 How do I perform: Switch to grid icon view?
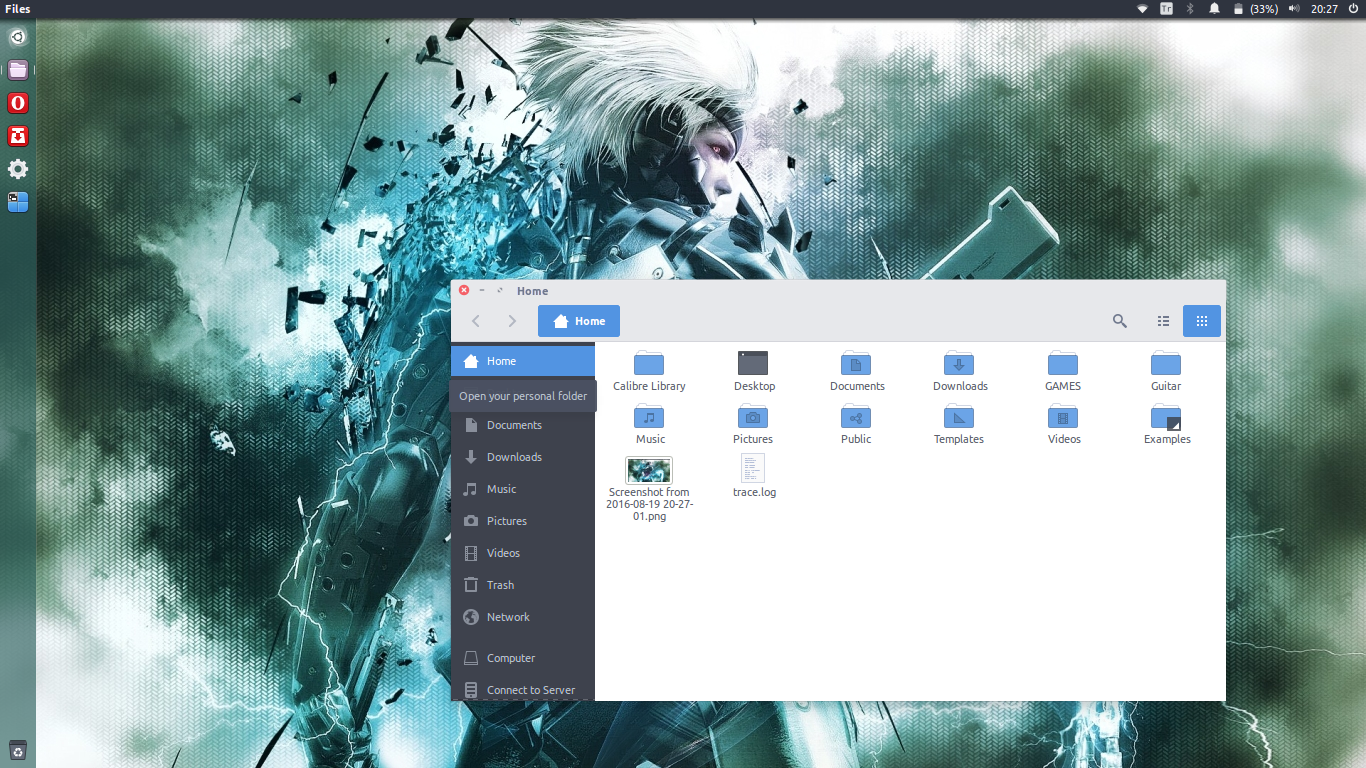click(x=1202, y=321)
